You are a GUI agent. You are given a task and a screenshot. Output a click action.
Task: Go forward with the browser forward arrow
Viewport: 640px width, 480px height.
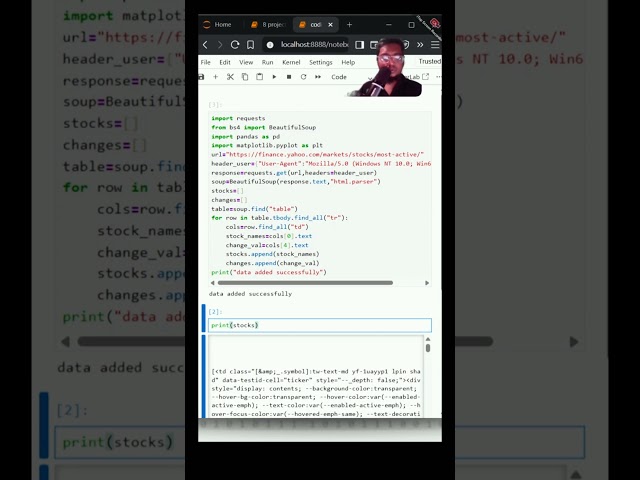220,44
